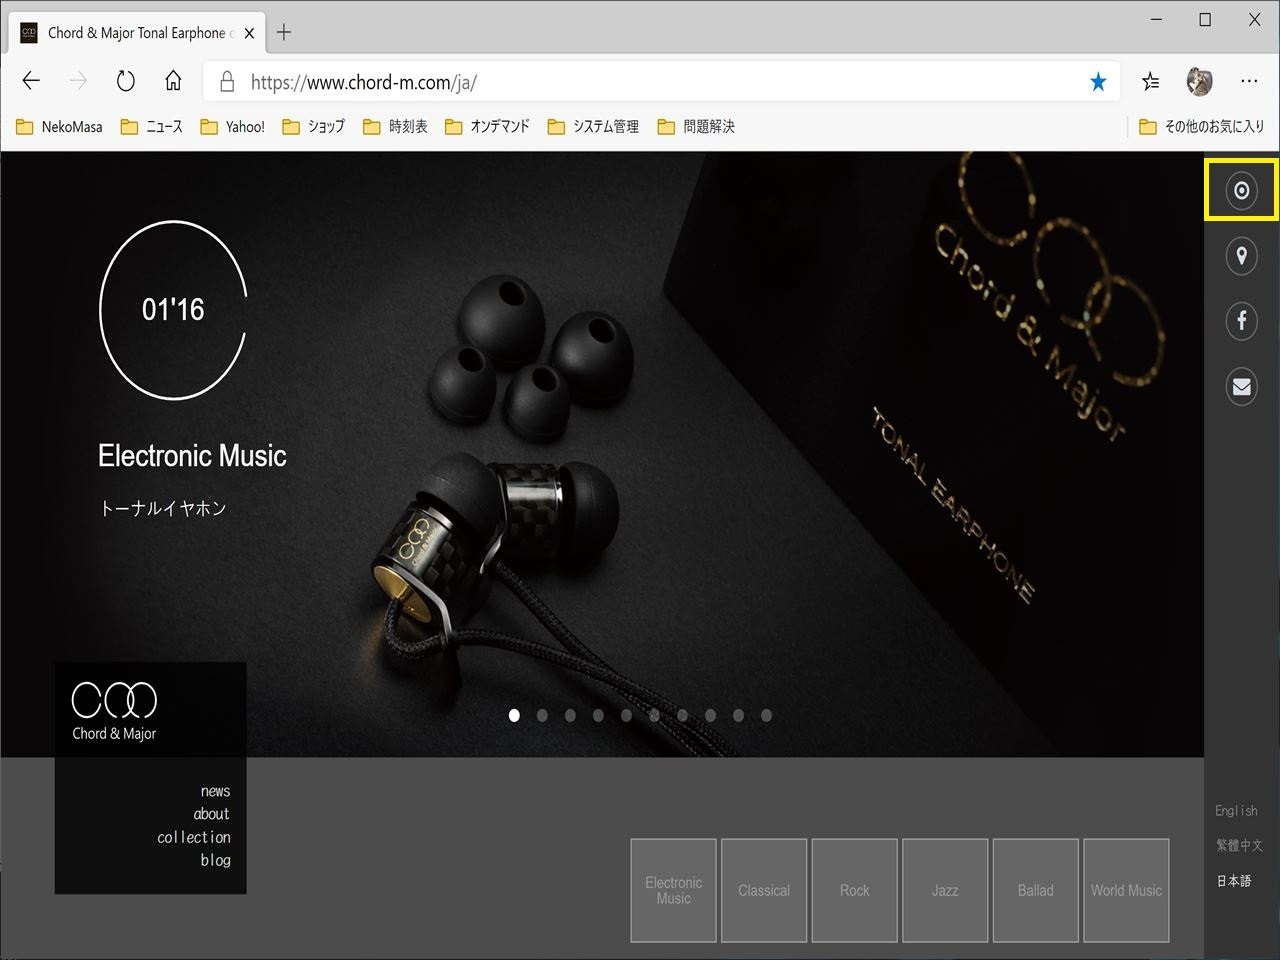The image size is (1280, 960).
Task: Open the オンデマンド bookmark folder
Action: click(487, 127)
